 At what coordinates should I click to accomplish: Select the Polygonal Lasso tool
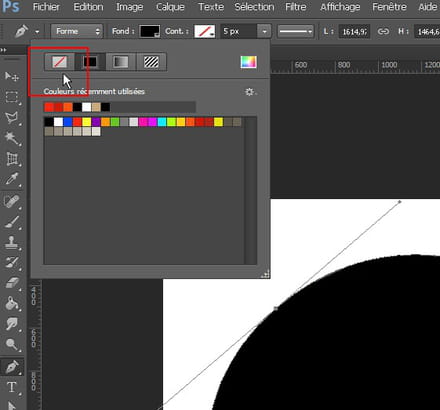12,118
